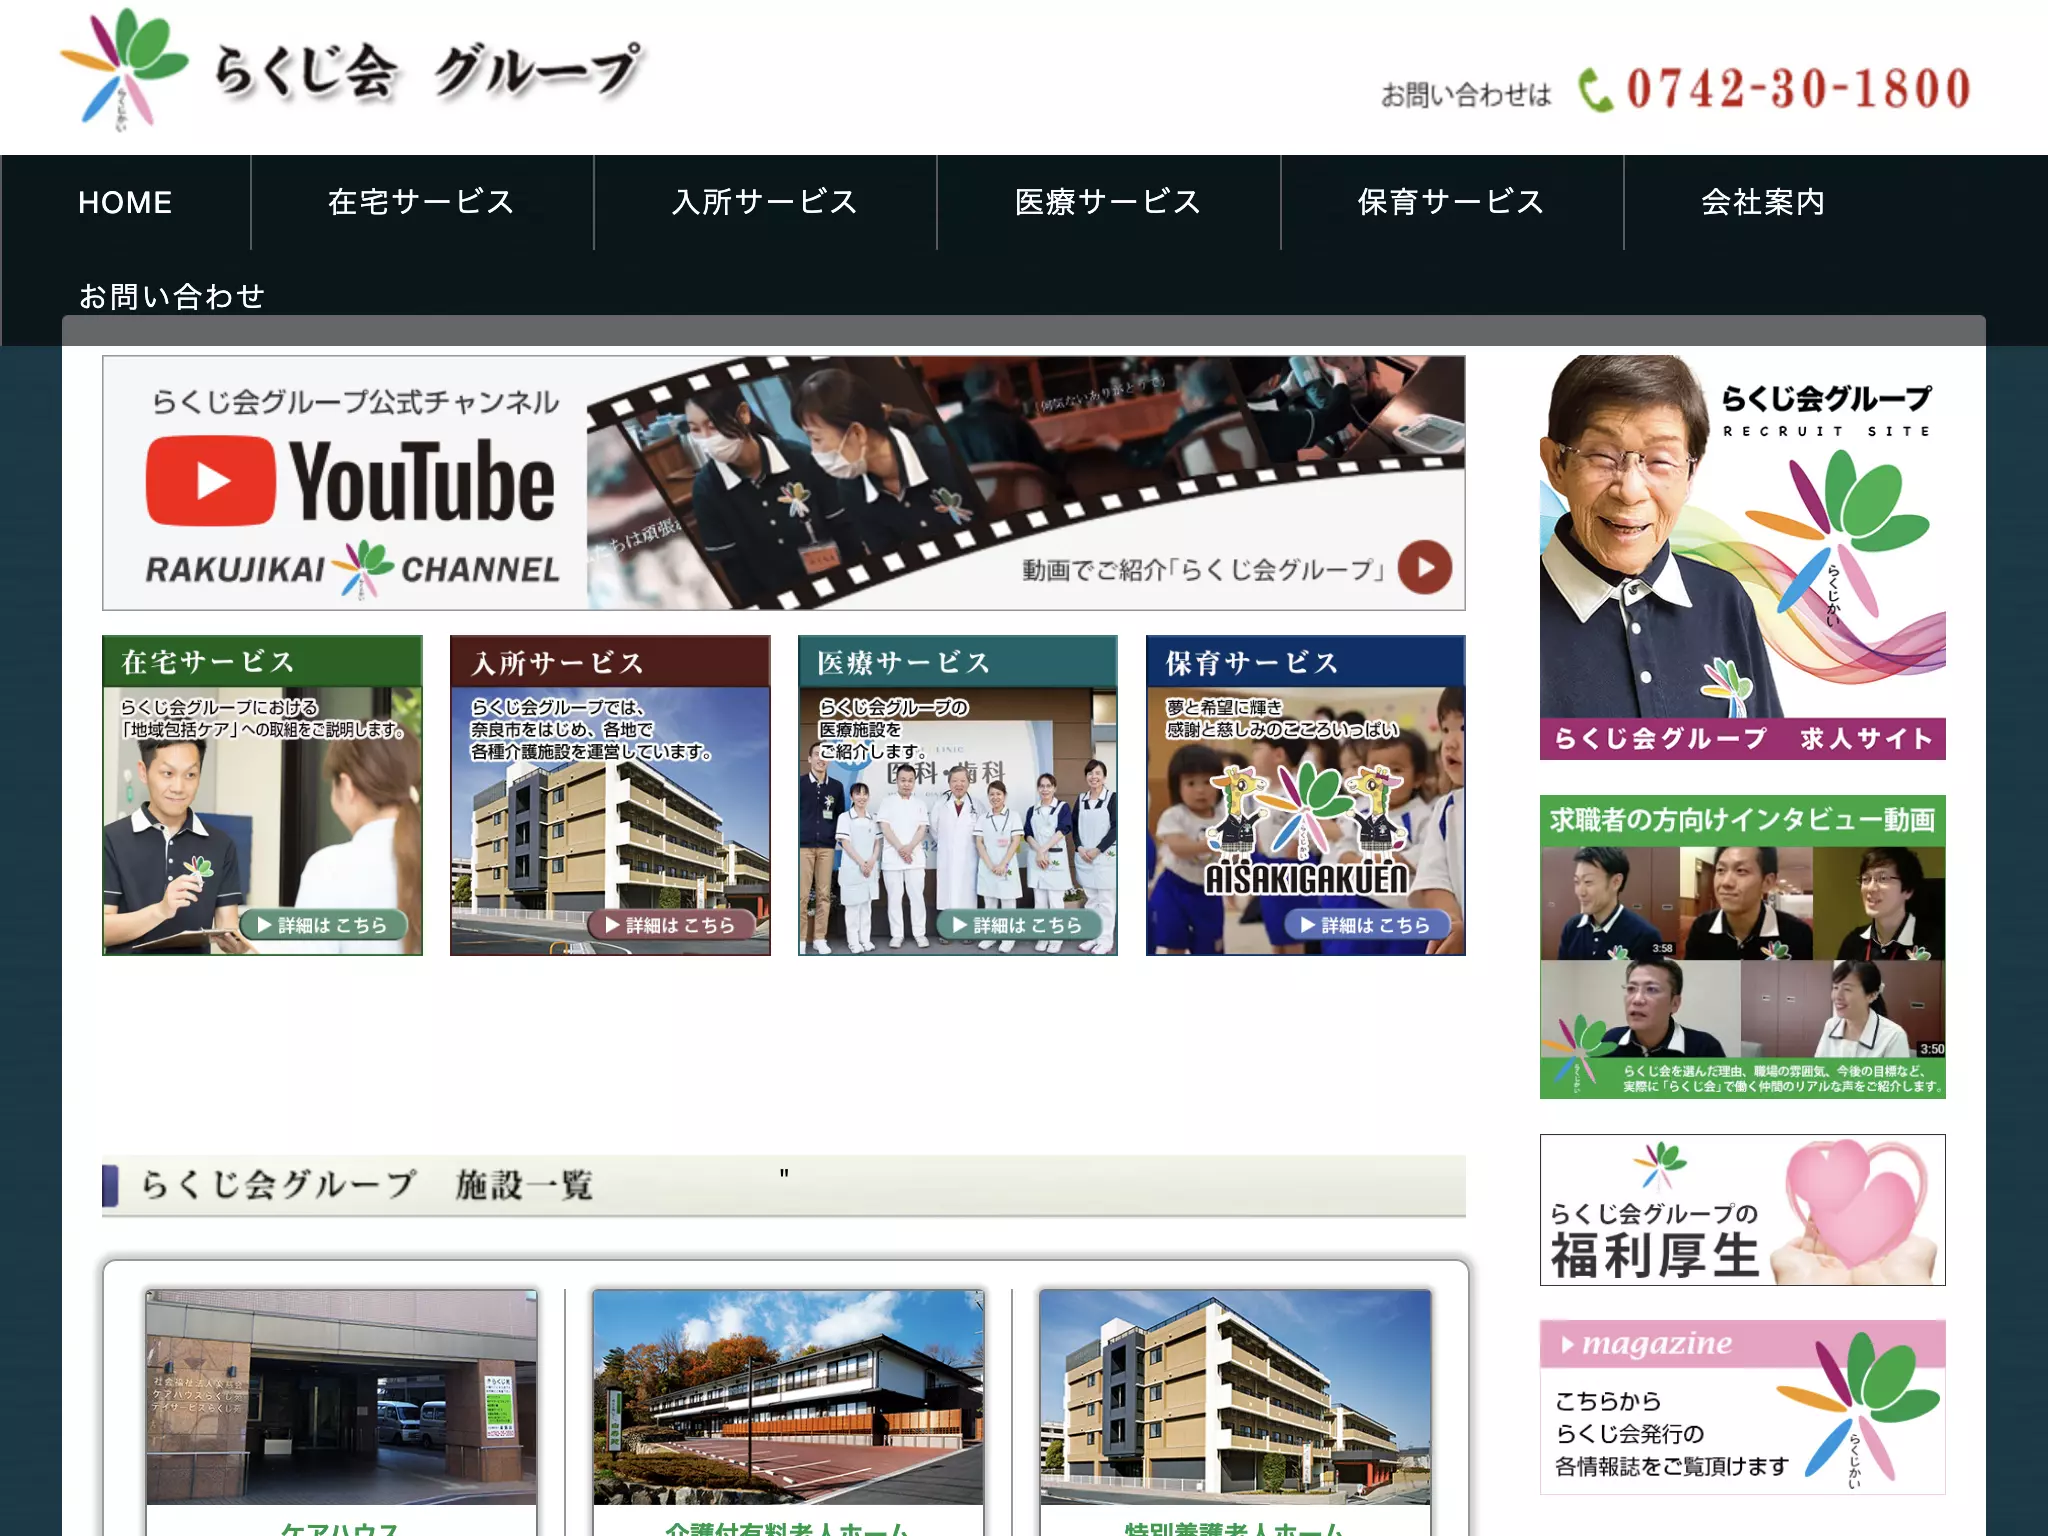
Task: Click round red arrow button on YouTube banner
Action: tap(1425, 567)
